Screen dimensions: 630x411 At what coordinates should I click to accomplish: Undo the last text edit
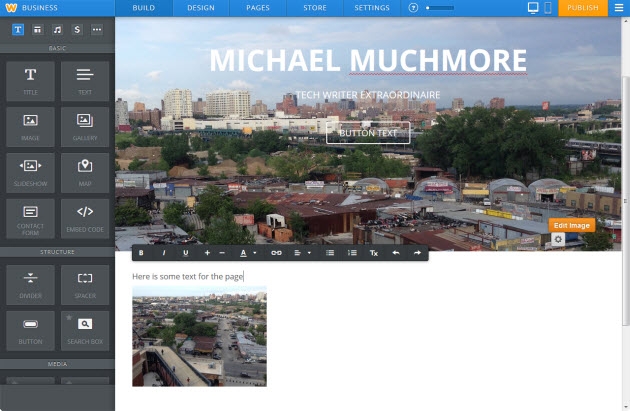[395, 253]
